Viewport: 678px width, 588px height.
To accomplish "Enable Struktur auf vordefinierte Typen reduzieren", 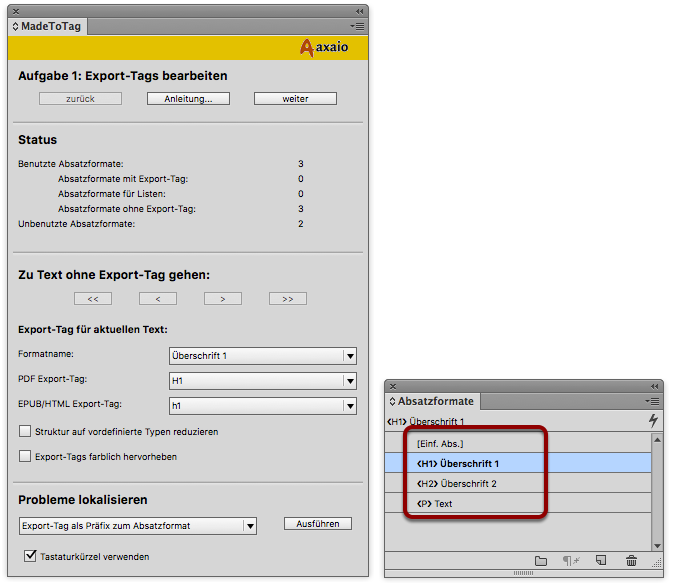I will [25, 431].
